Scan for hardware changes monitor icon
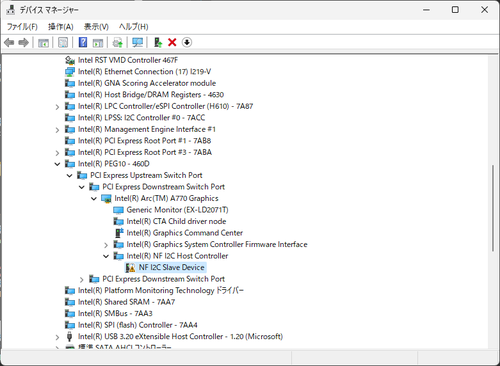500x366 pixels. tap(137, 42)
